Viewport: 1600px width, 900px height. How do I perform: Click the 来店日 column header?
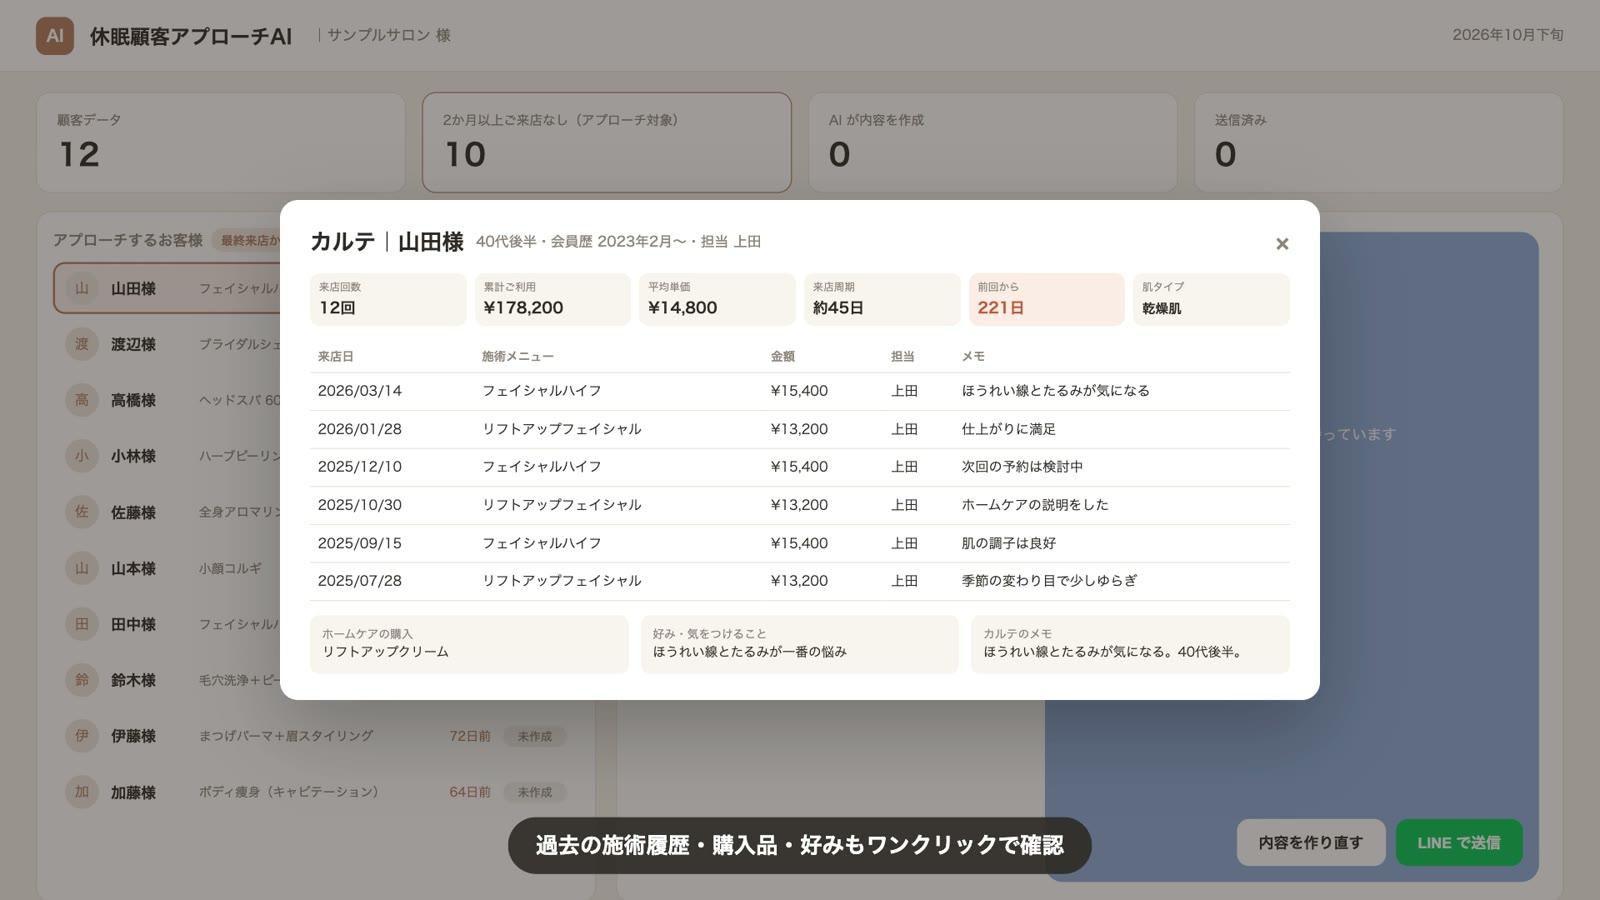point(336,356)
